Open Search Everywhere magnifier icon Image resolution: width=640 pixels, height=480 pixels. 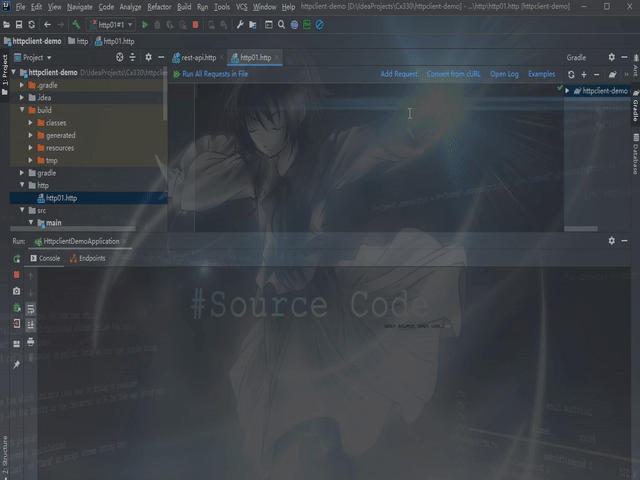[281, 24]
